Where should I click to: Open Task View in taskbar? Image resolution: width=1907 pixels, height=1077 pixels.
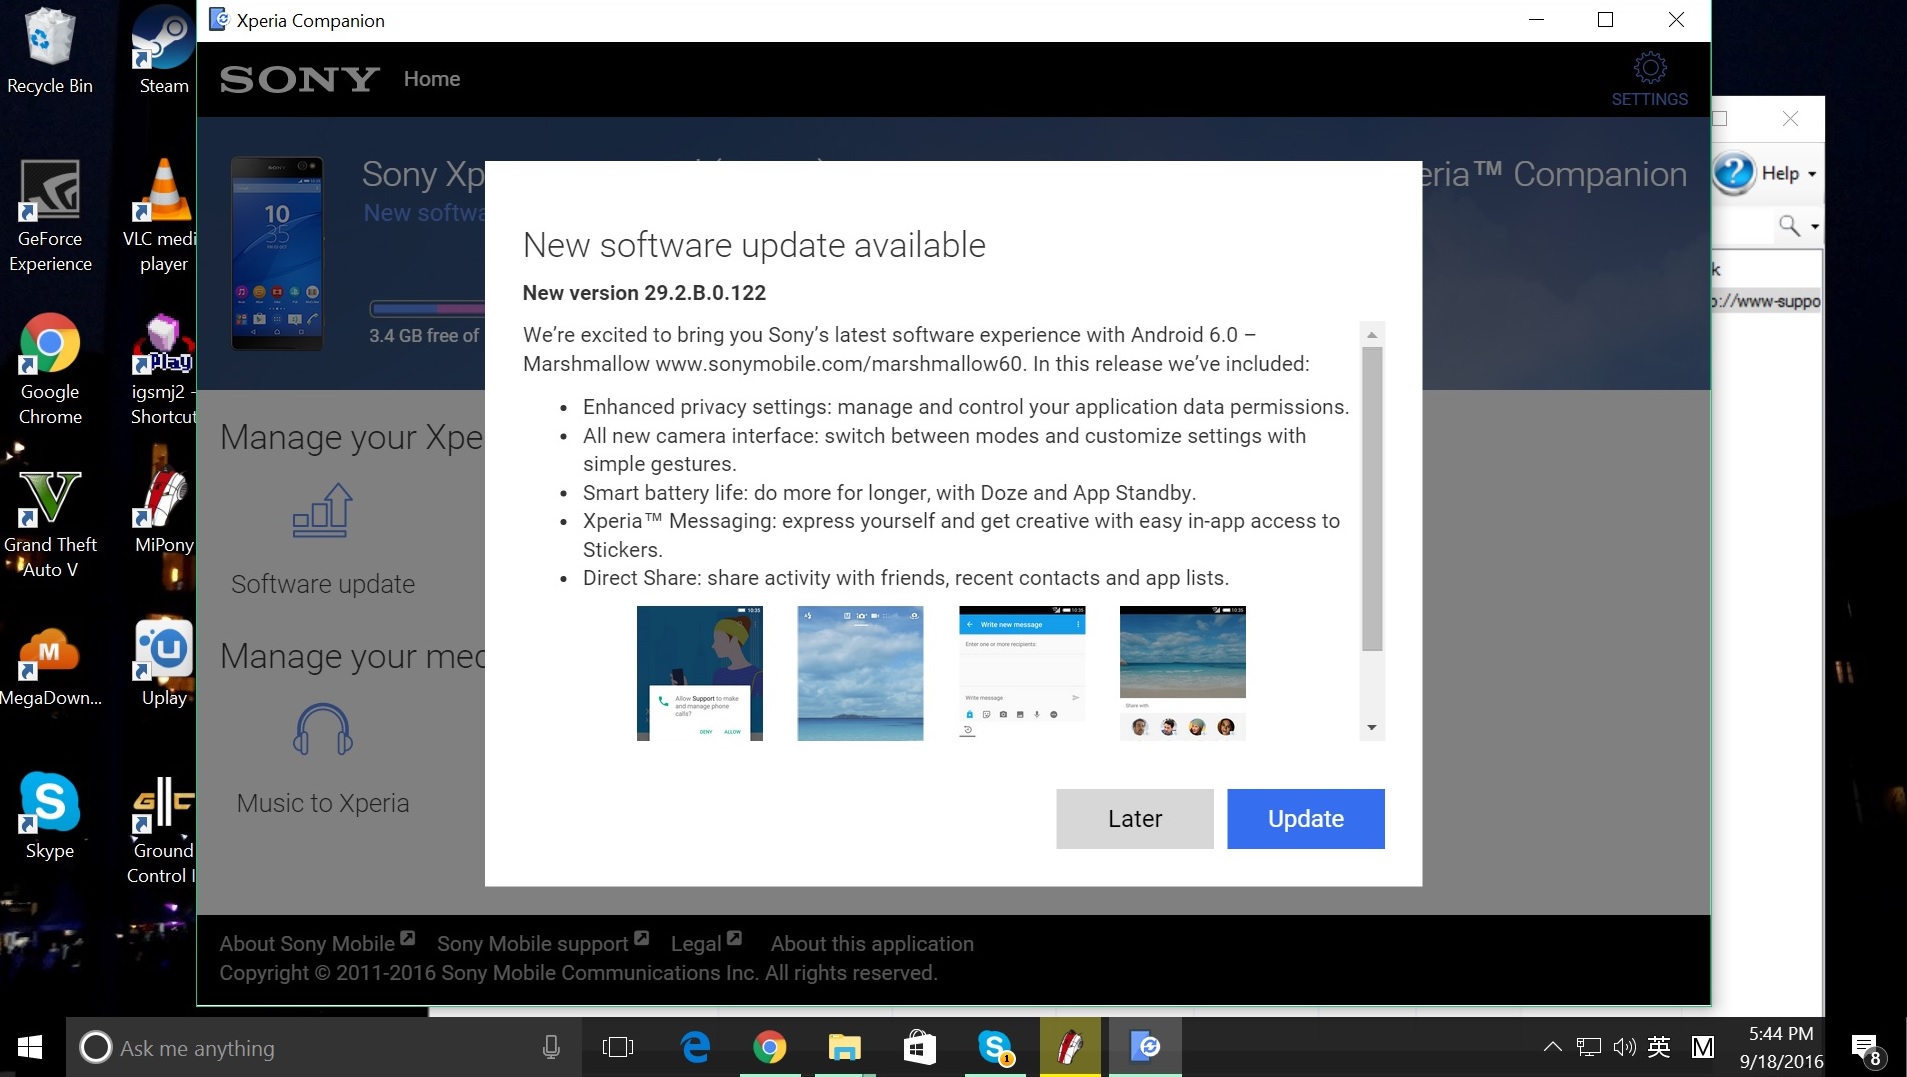pyautogui.click(x=618, y=1047)
